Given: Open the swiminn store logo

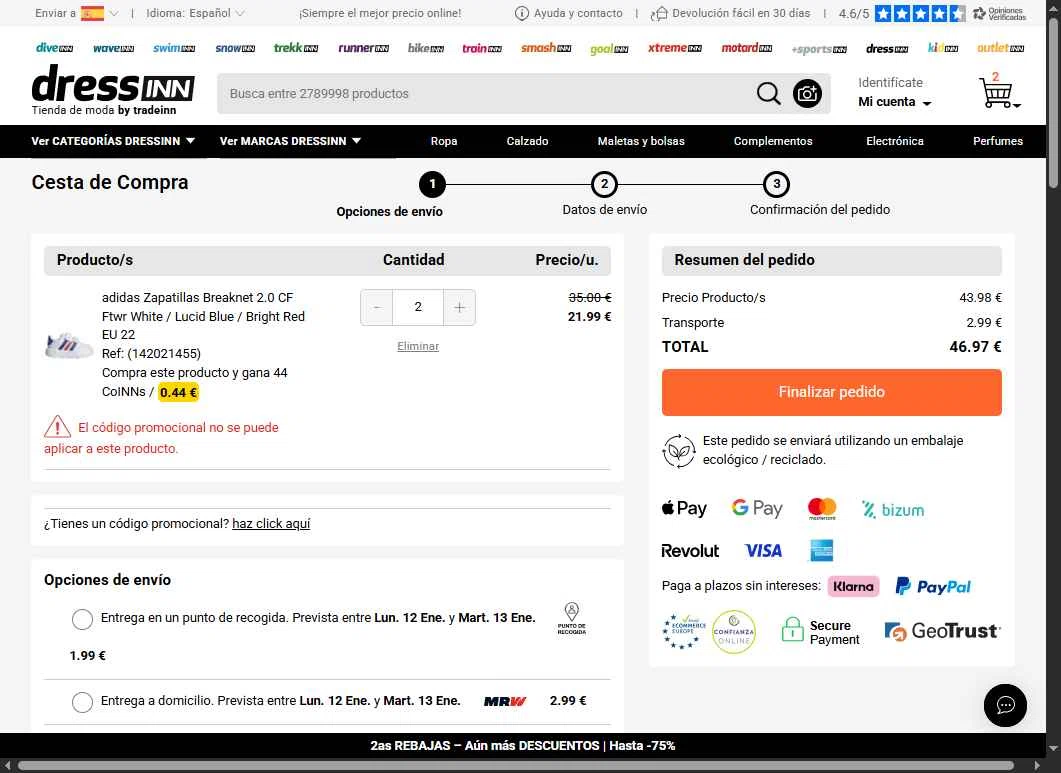Looking at the screenshot, I should (x=174, y=48).
